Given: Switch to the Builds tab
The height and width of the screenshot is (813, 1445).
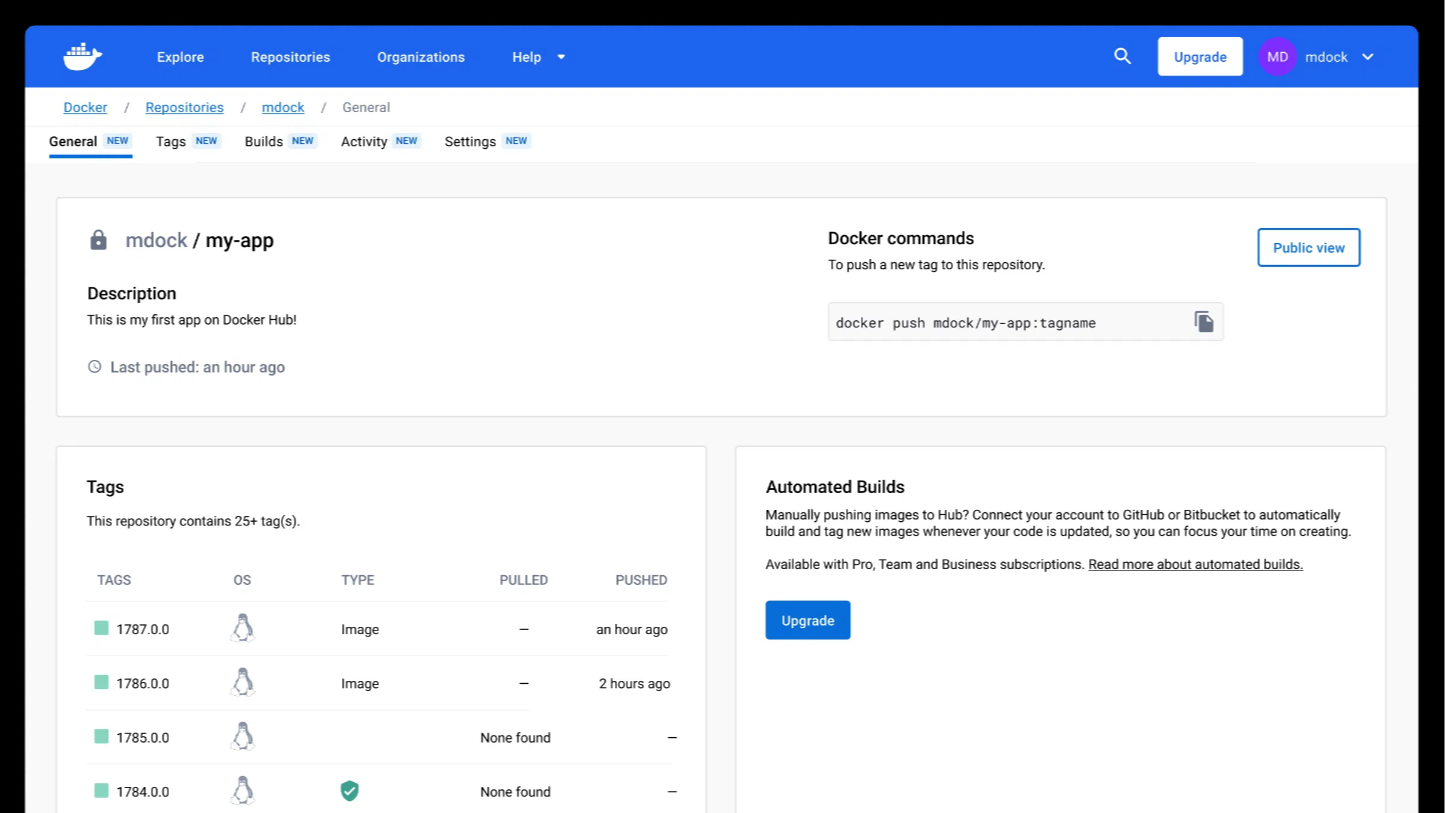Looking at the screenshot, I should tap(280, 141).
